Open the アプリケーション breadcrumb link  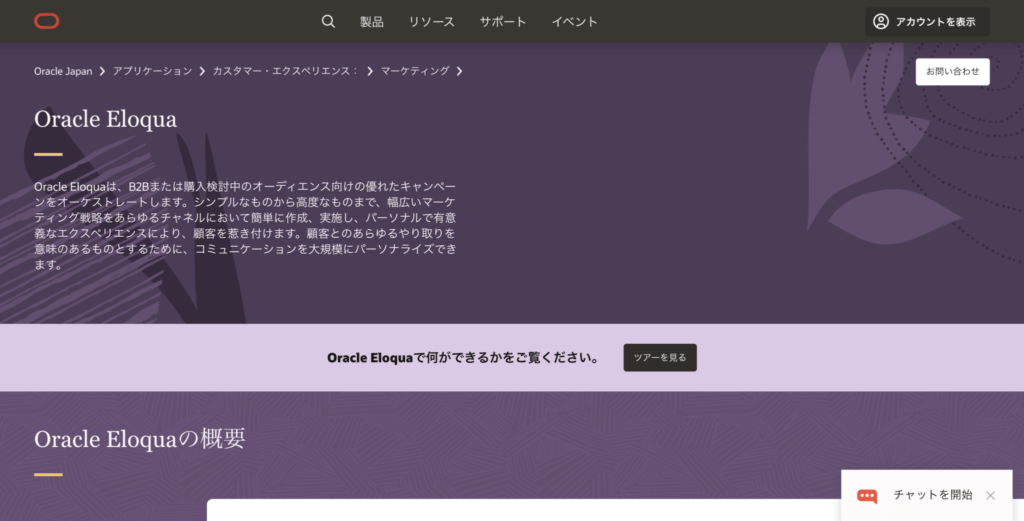[x=152, y=71]
